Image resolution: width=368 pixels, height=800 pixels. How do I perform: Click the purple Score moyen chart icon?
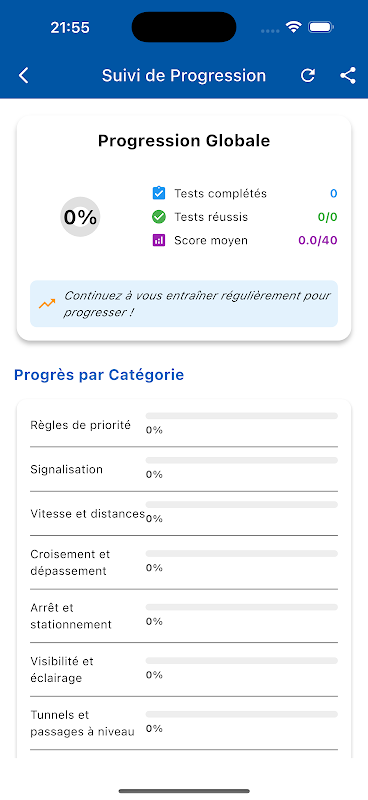click(x=159, y=240)
